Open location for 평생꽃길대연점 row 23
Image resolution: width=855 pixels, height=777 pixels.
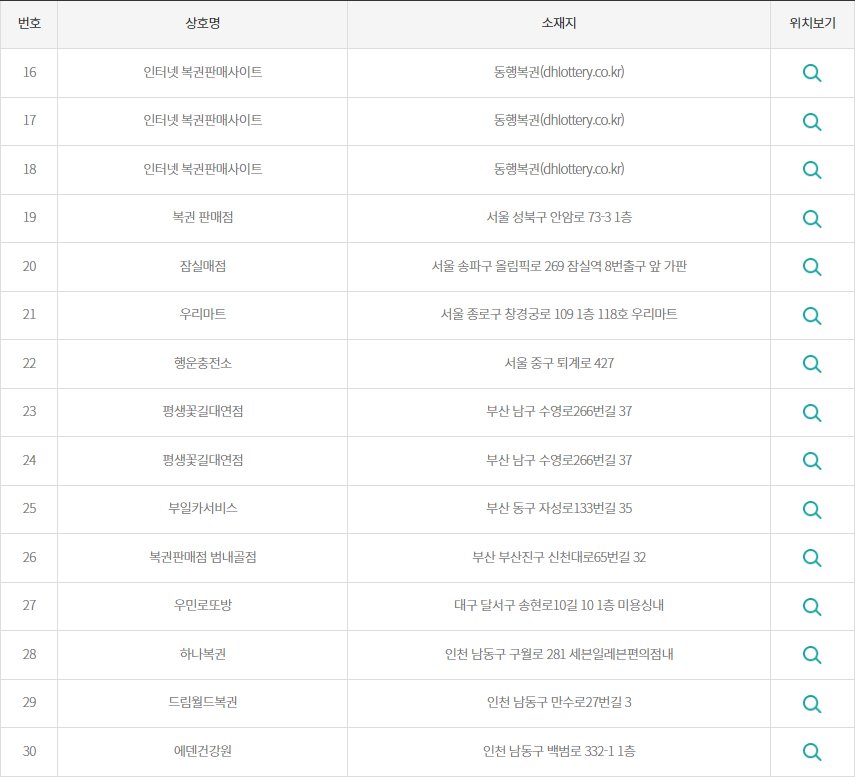tap(811, 412)
